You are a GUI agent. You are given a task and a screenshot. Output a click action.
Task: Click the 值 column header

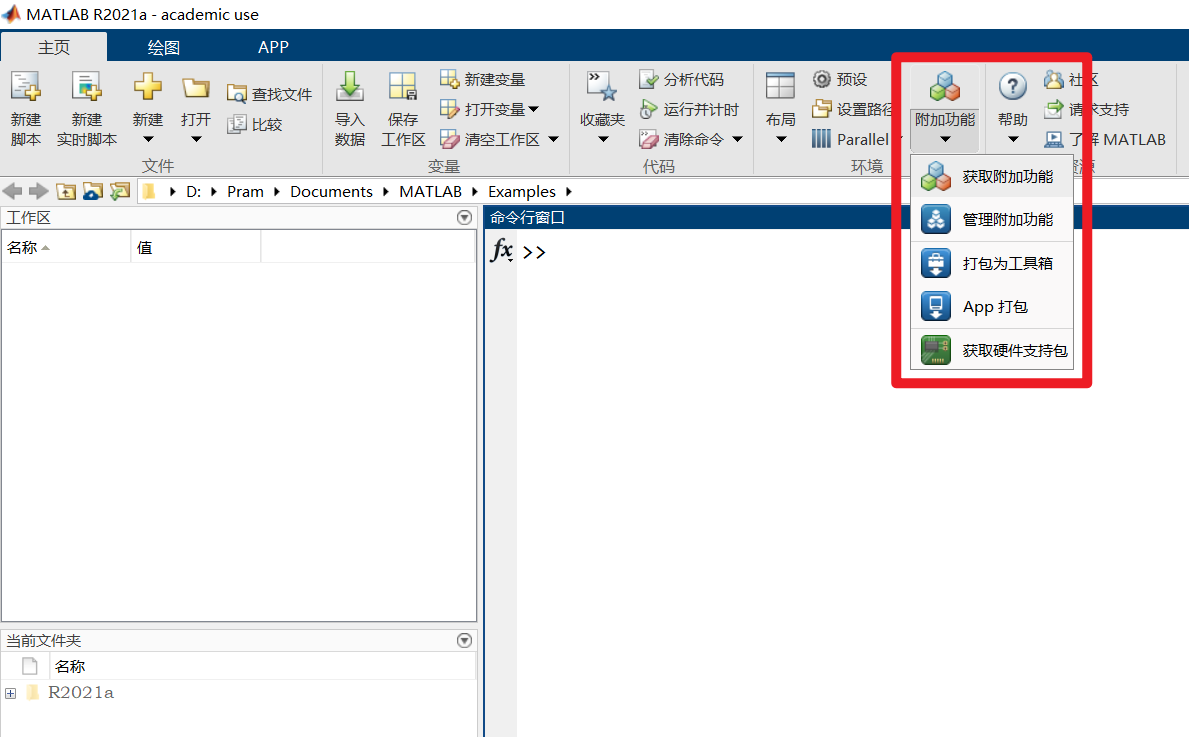click(x=196, y=247)
